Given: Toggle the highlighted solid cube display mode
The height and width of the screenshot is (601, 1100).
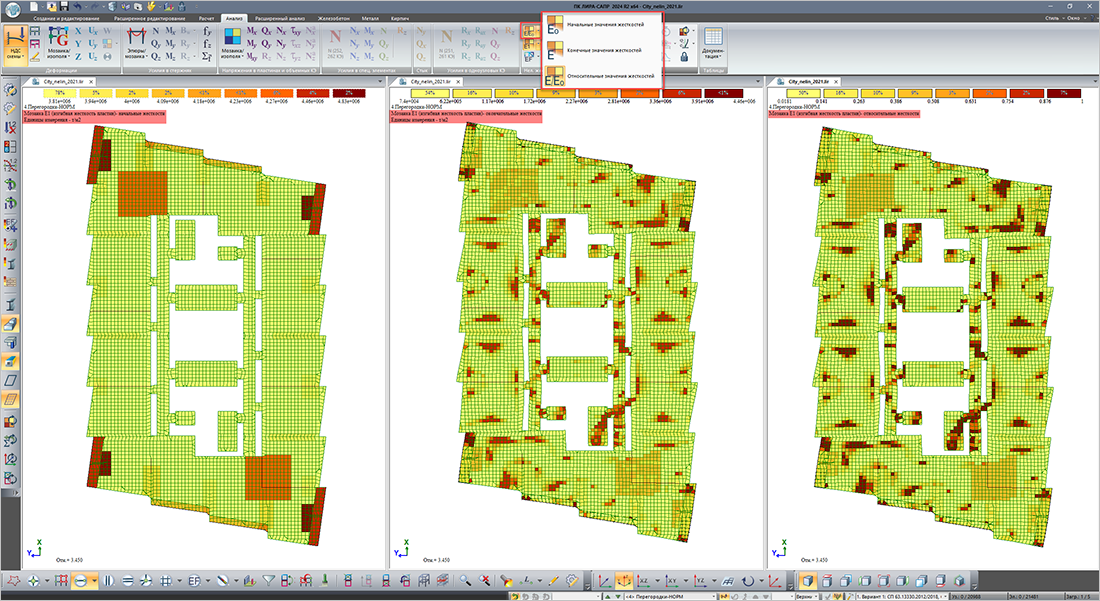Looking at the screenshot, I should coord(807,581).
